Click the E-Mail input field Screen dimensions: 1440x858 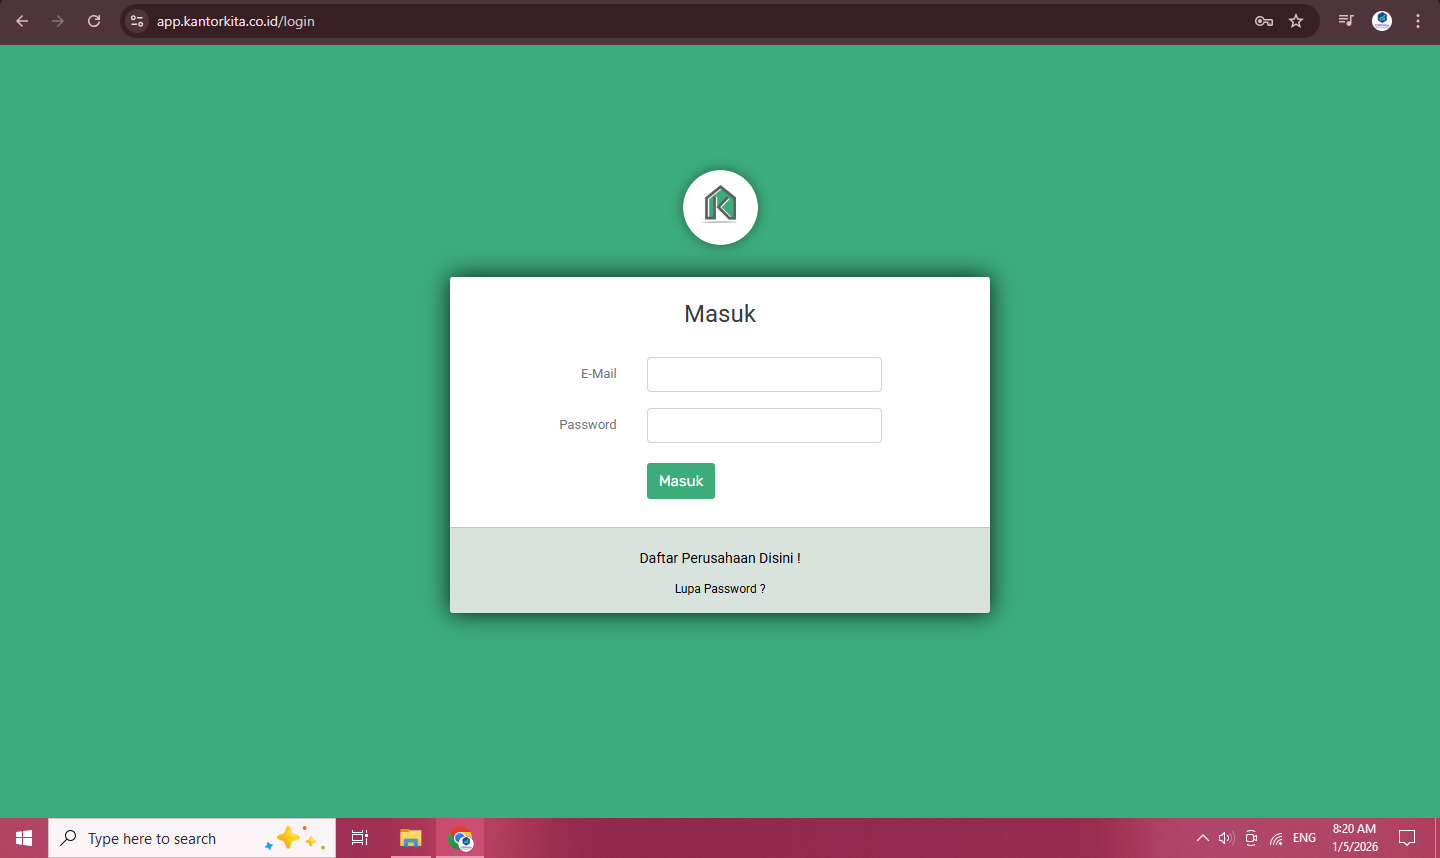764,374
